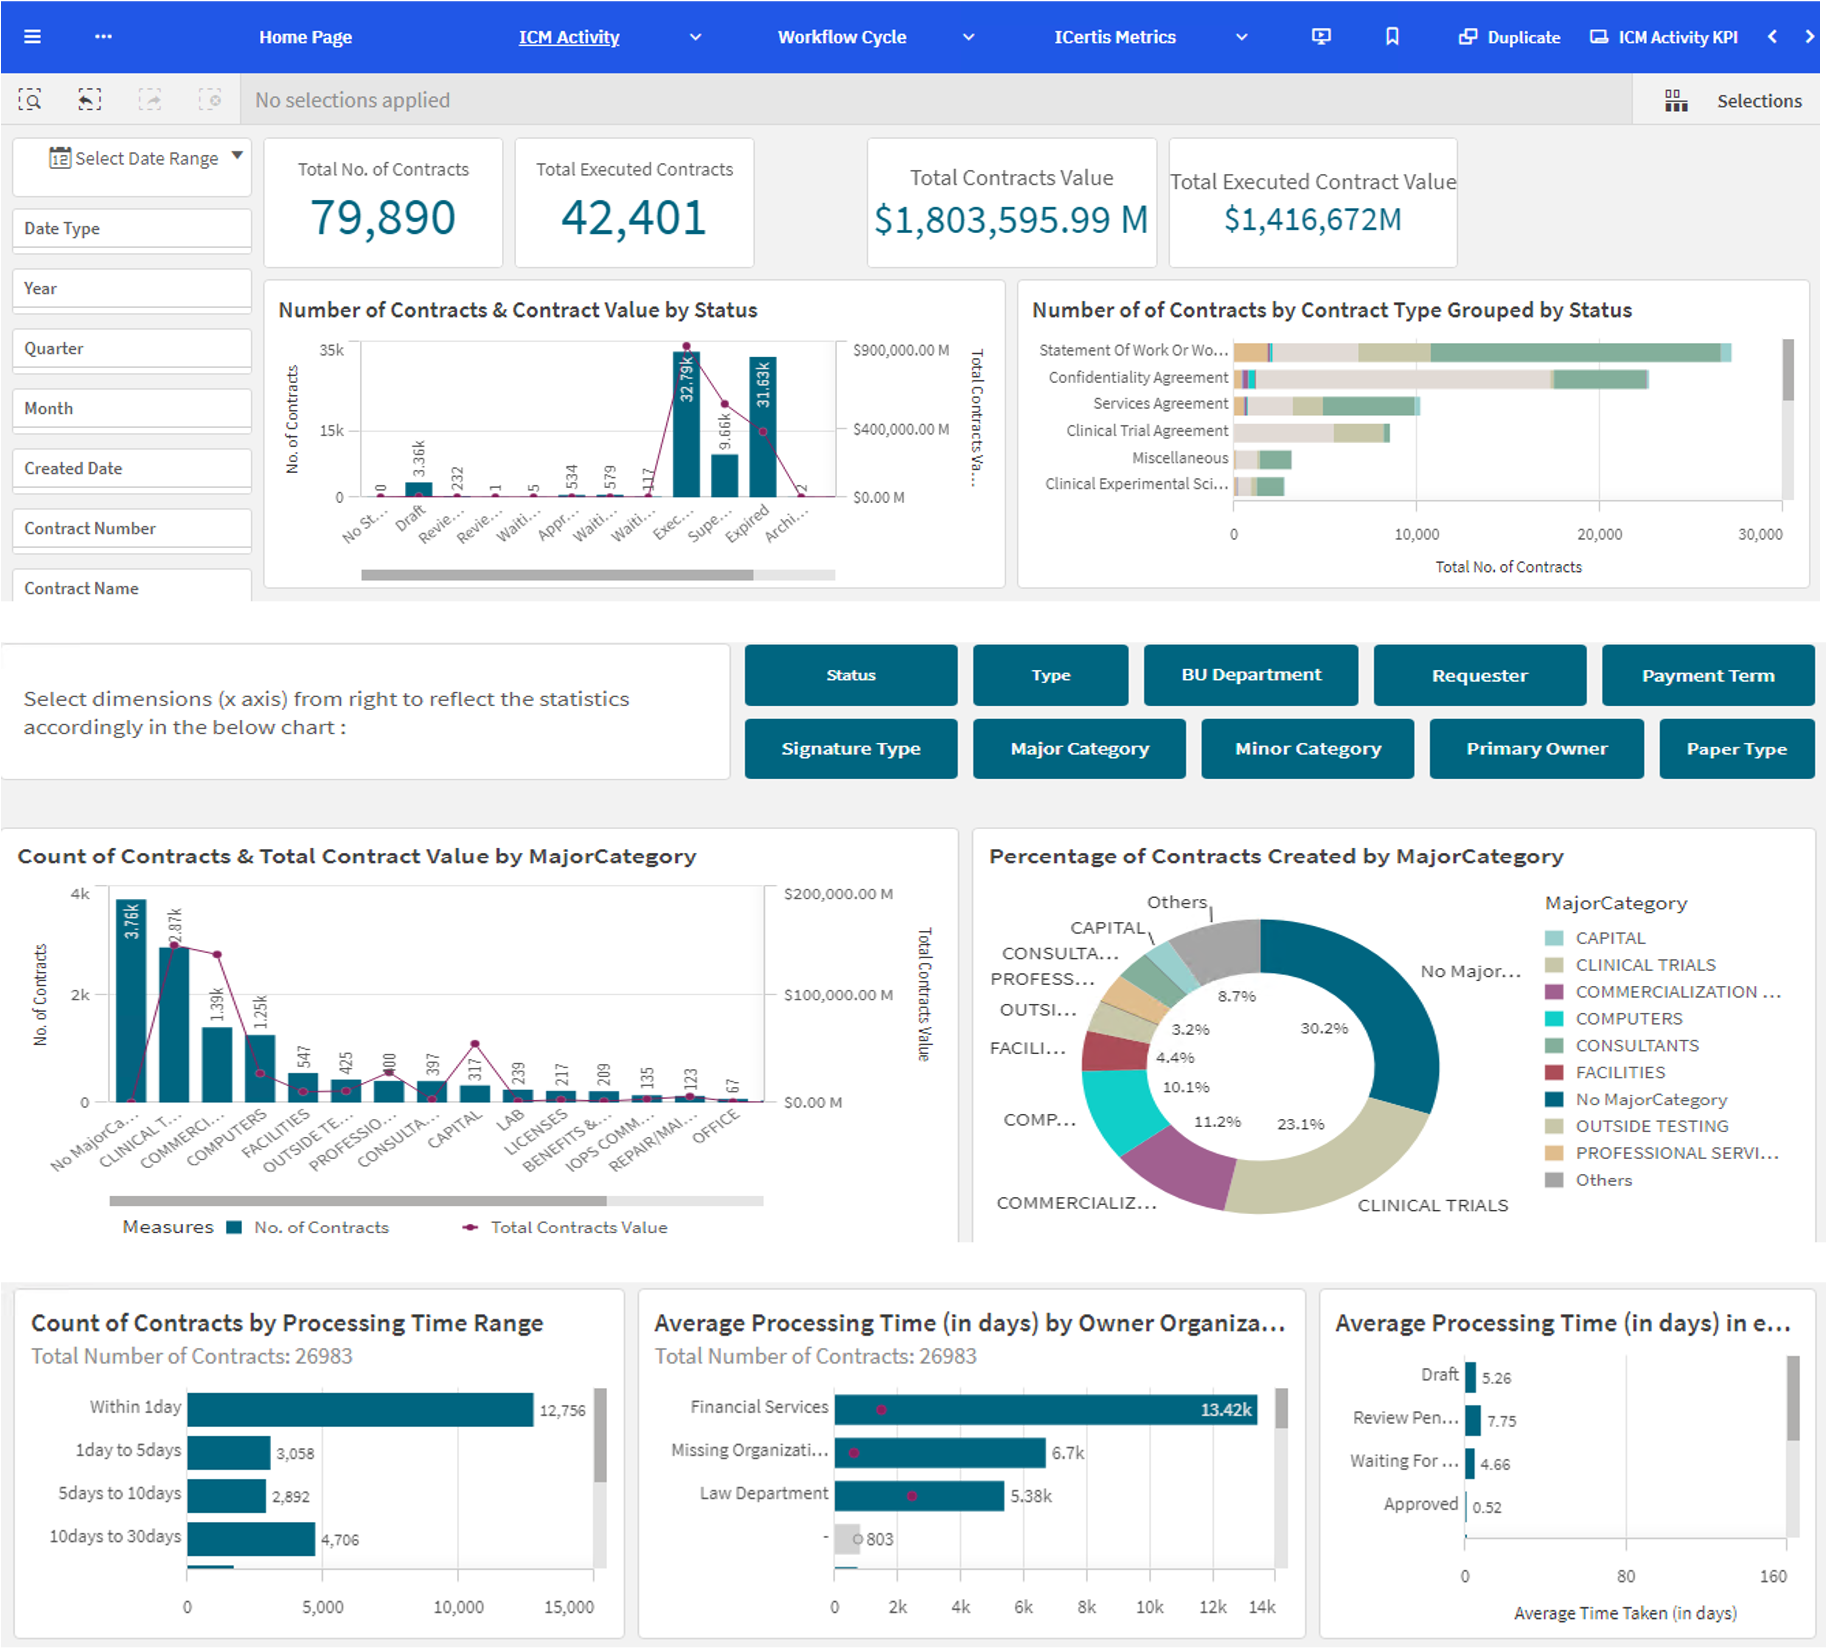Go to next sheet arrow
Image resolution: width=1828 pixels, height=1650 pixels.
(x=1809, y=37)
